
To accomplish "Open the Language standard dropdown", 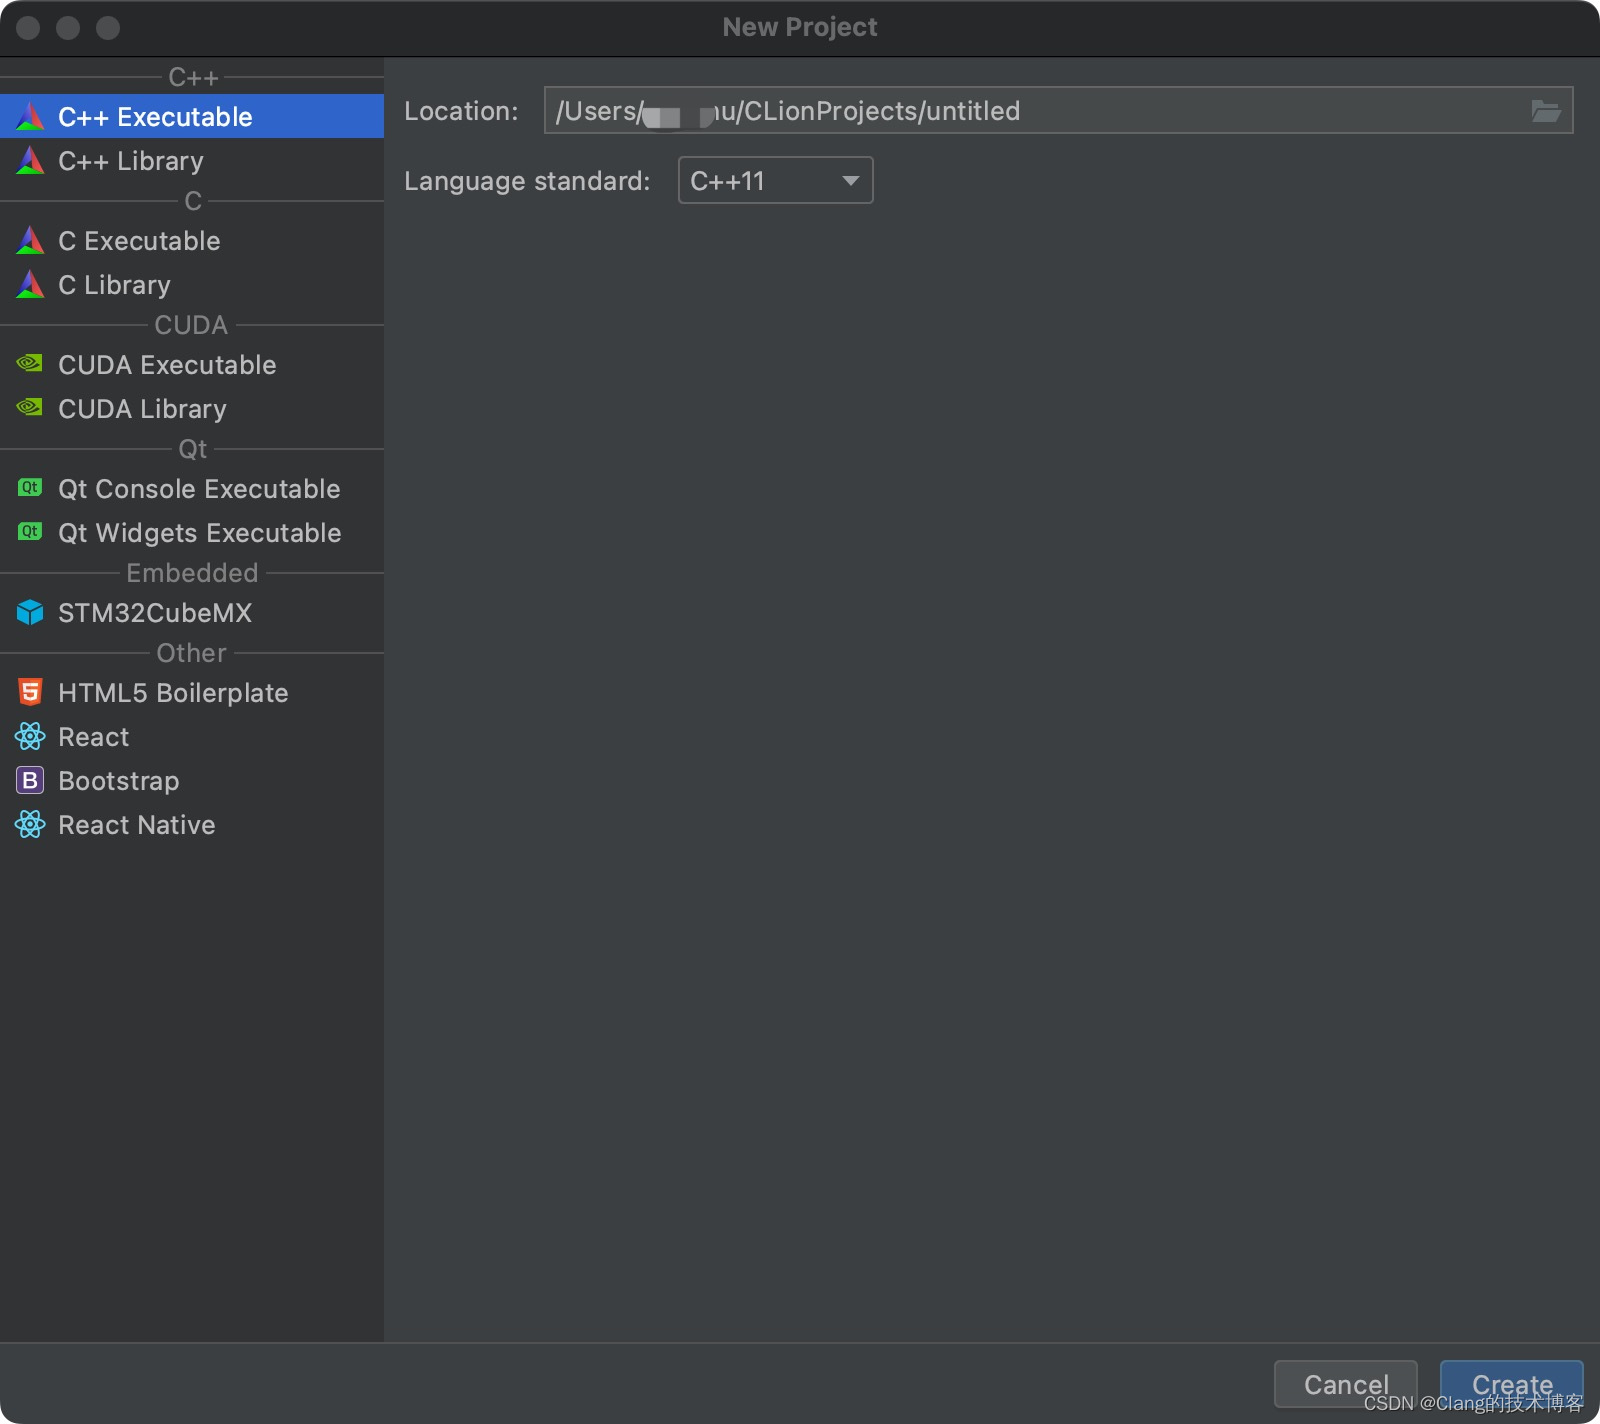I will pos(775,181).
